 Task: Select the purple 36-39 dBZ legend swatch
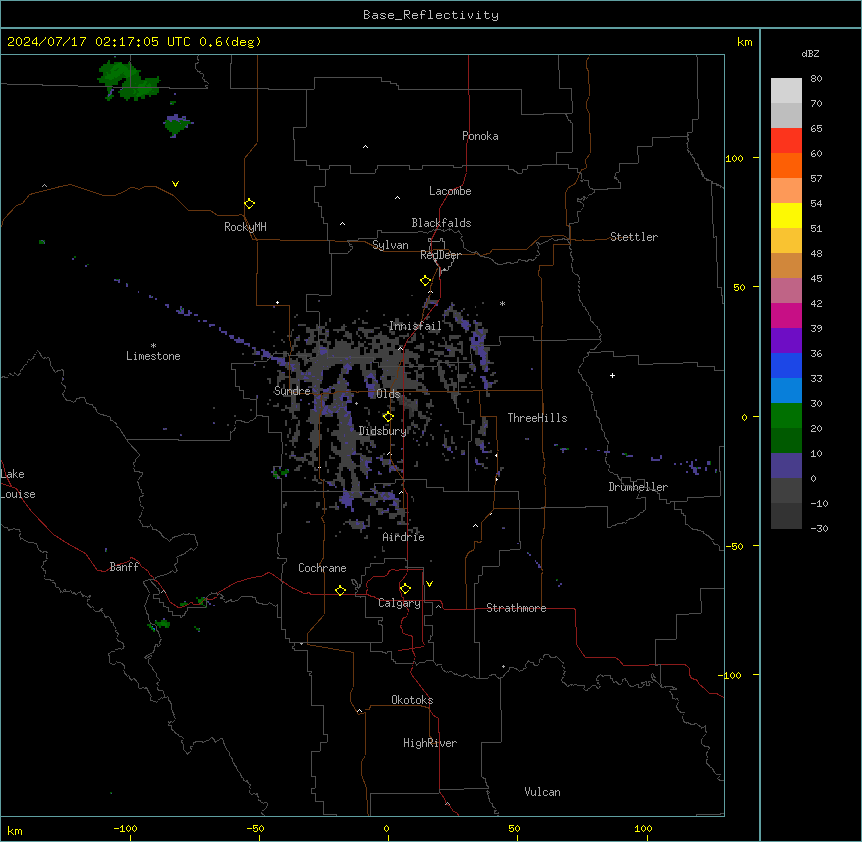pos(786,341)
